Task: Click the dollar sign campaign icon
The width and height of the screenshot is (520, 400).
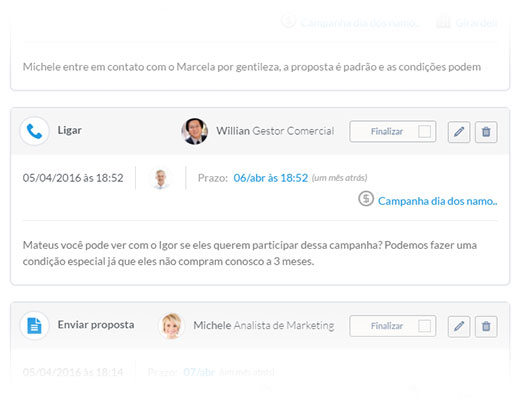Action: coord(366,199)
